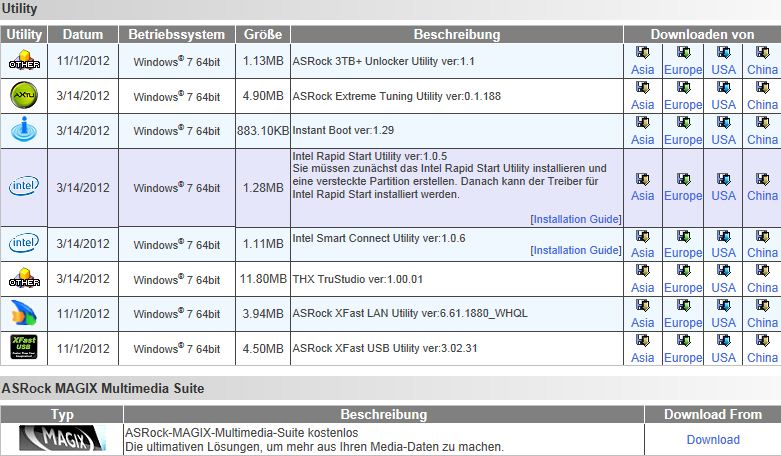Click Europe download icon for Intel Smart Connect

[x=683, y=235]
